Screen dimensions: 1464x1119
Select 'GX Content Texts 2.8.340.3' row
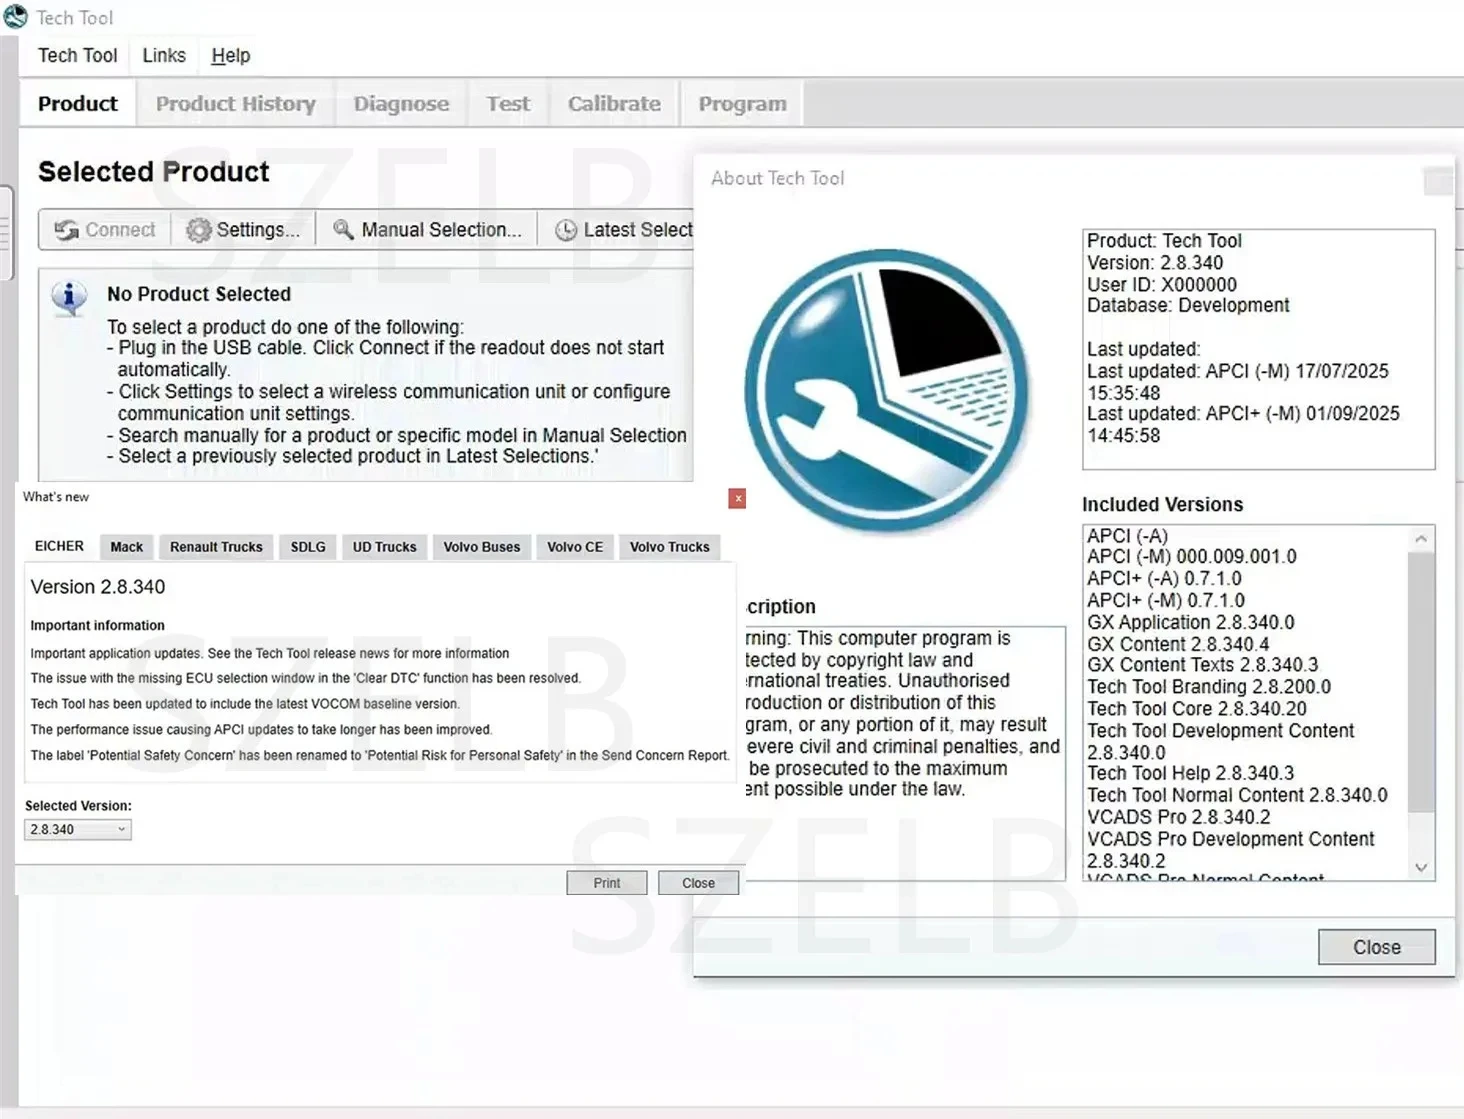[1202, 665]
